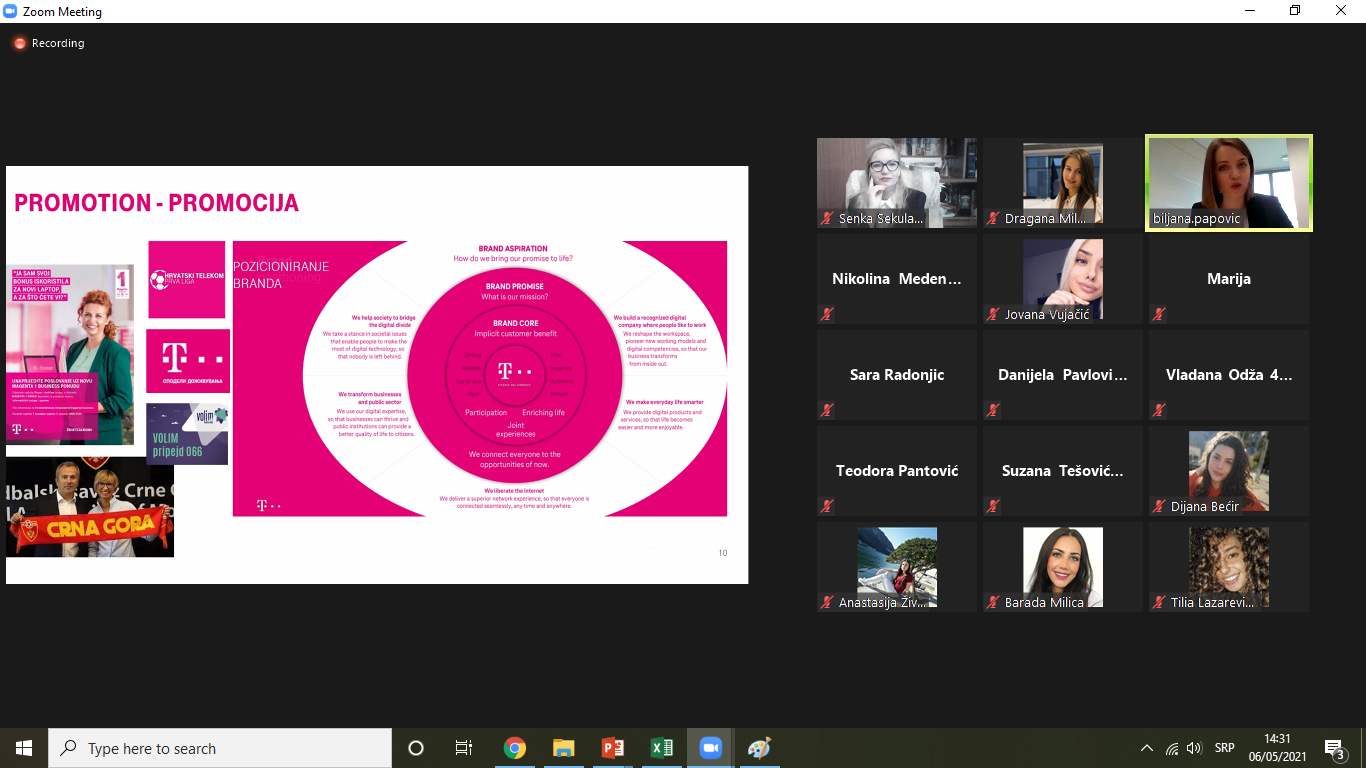
Task: Click the Sara Radonjic participant tile
Action: point(897,375)
